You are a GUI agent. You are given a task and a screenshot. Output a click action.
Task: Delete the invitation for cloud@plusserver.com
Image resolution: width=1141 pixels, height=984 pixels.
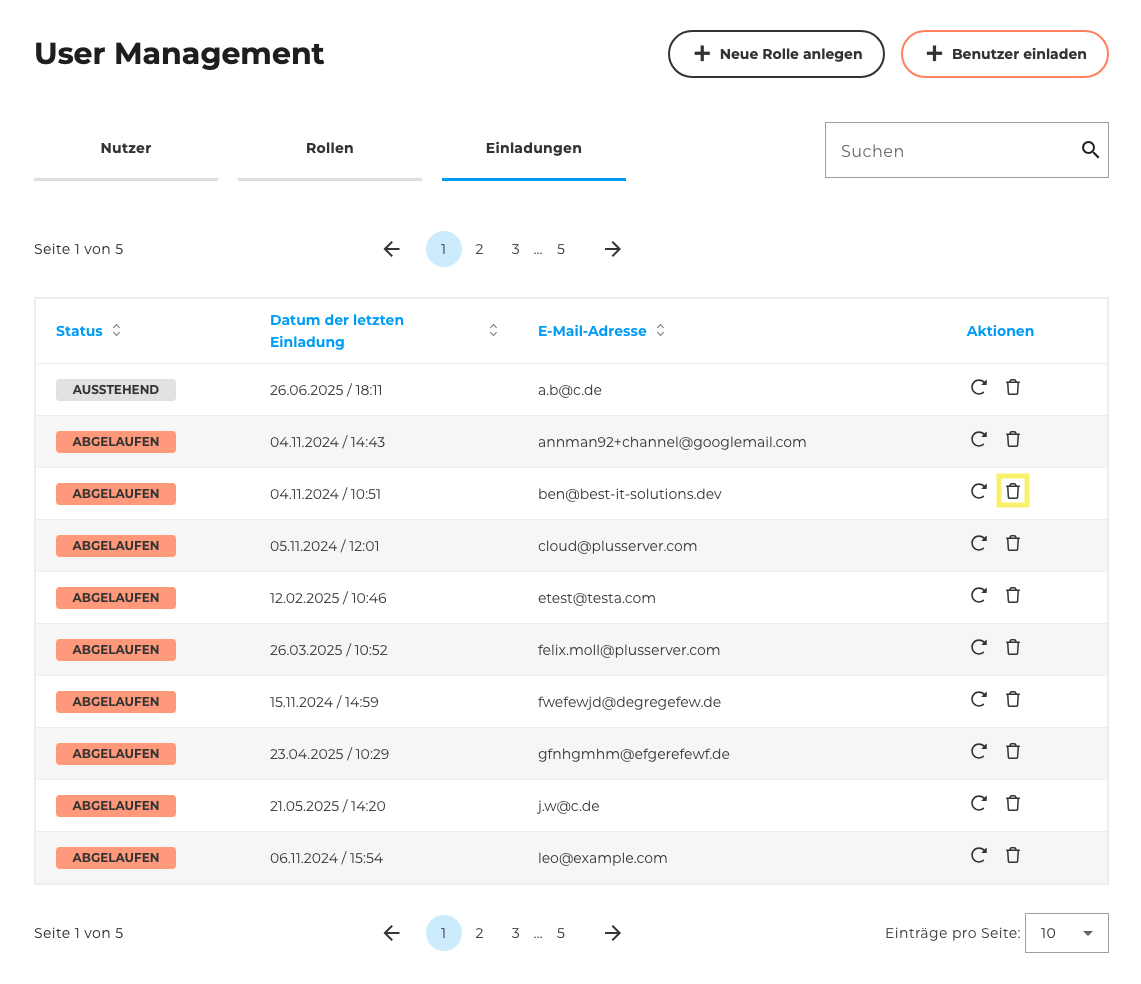pos(1013,543)
